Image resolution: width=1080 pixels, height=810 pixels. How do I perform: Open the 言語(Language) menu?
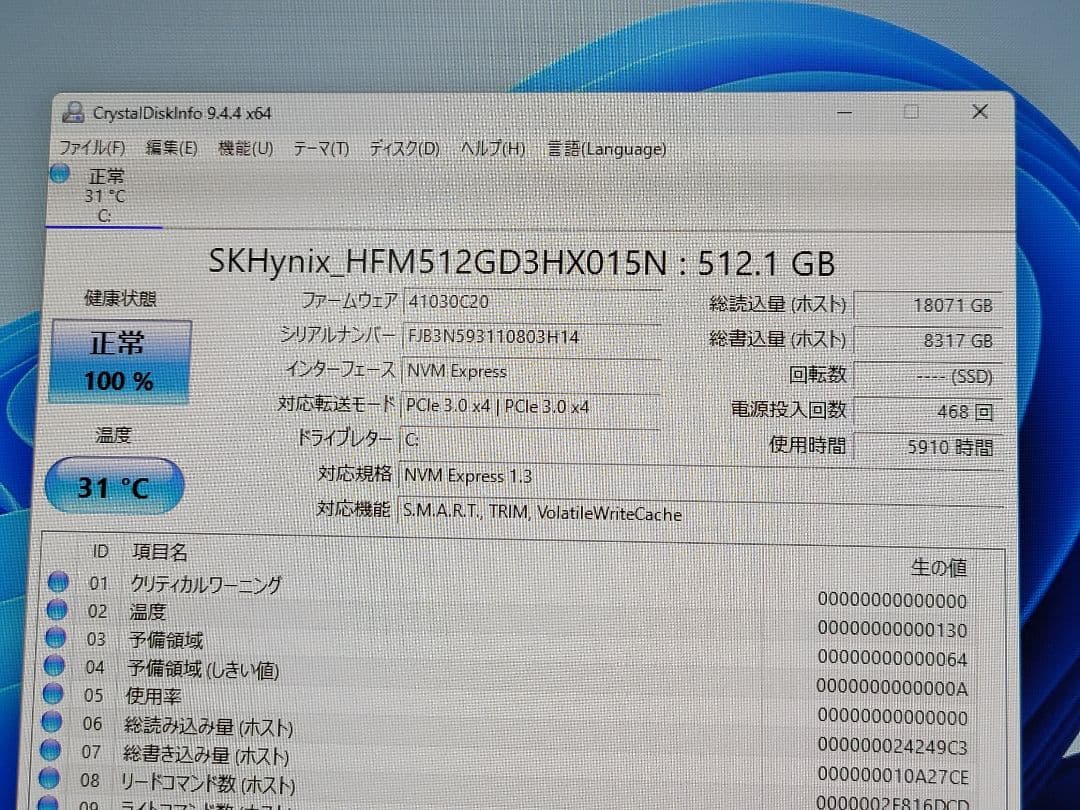(605, 149)
